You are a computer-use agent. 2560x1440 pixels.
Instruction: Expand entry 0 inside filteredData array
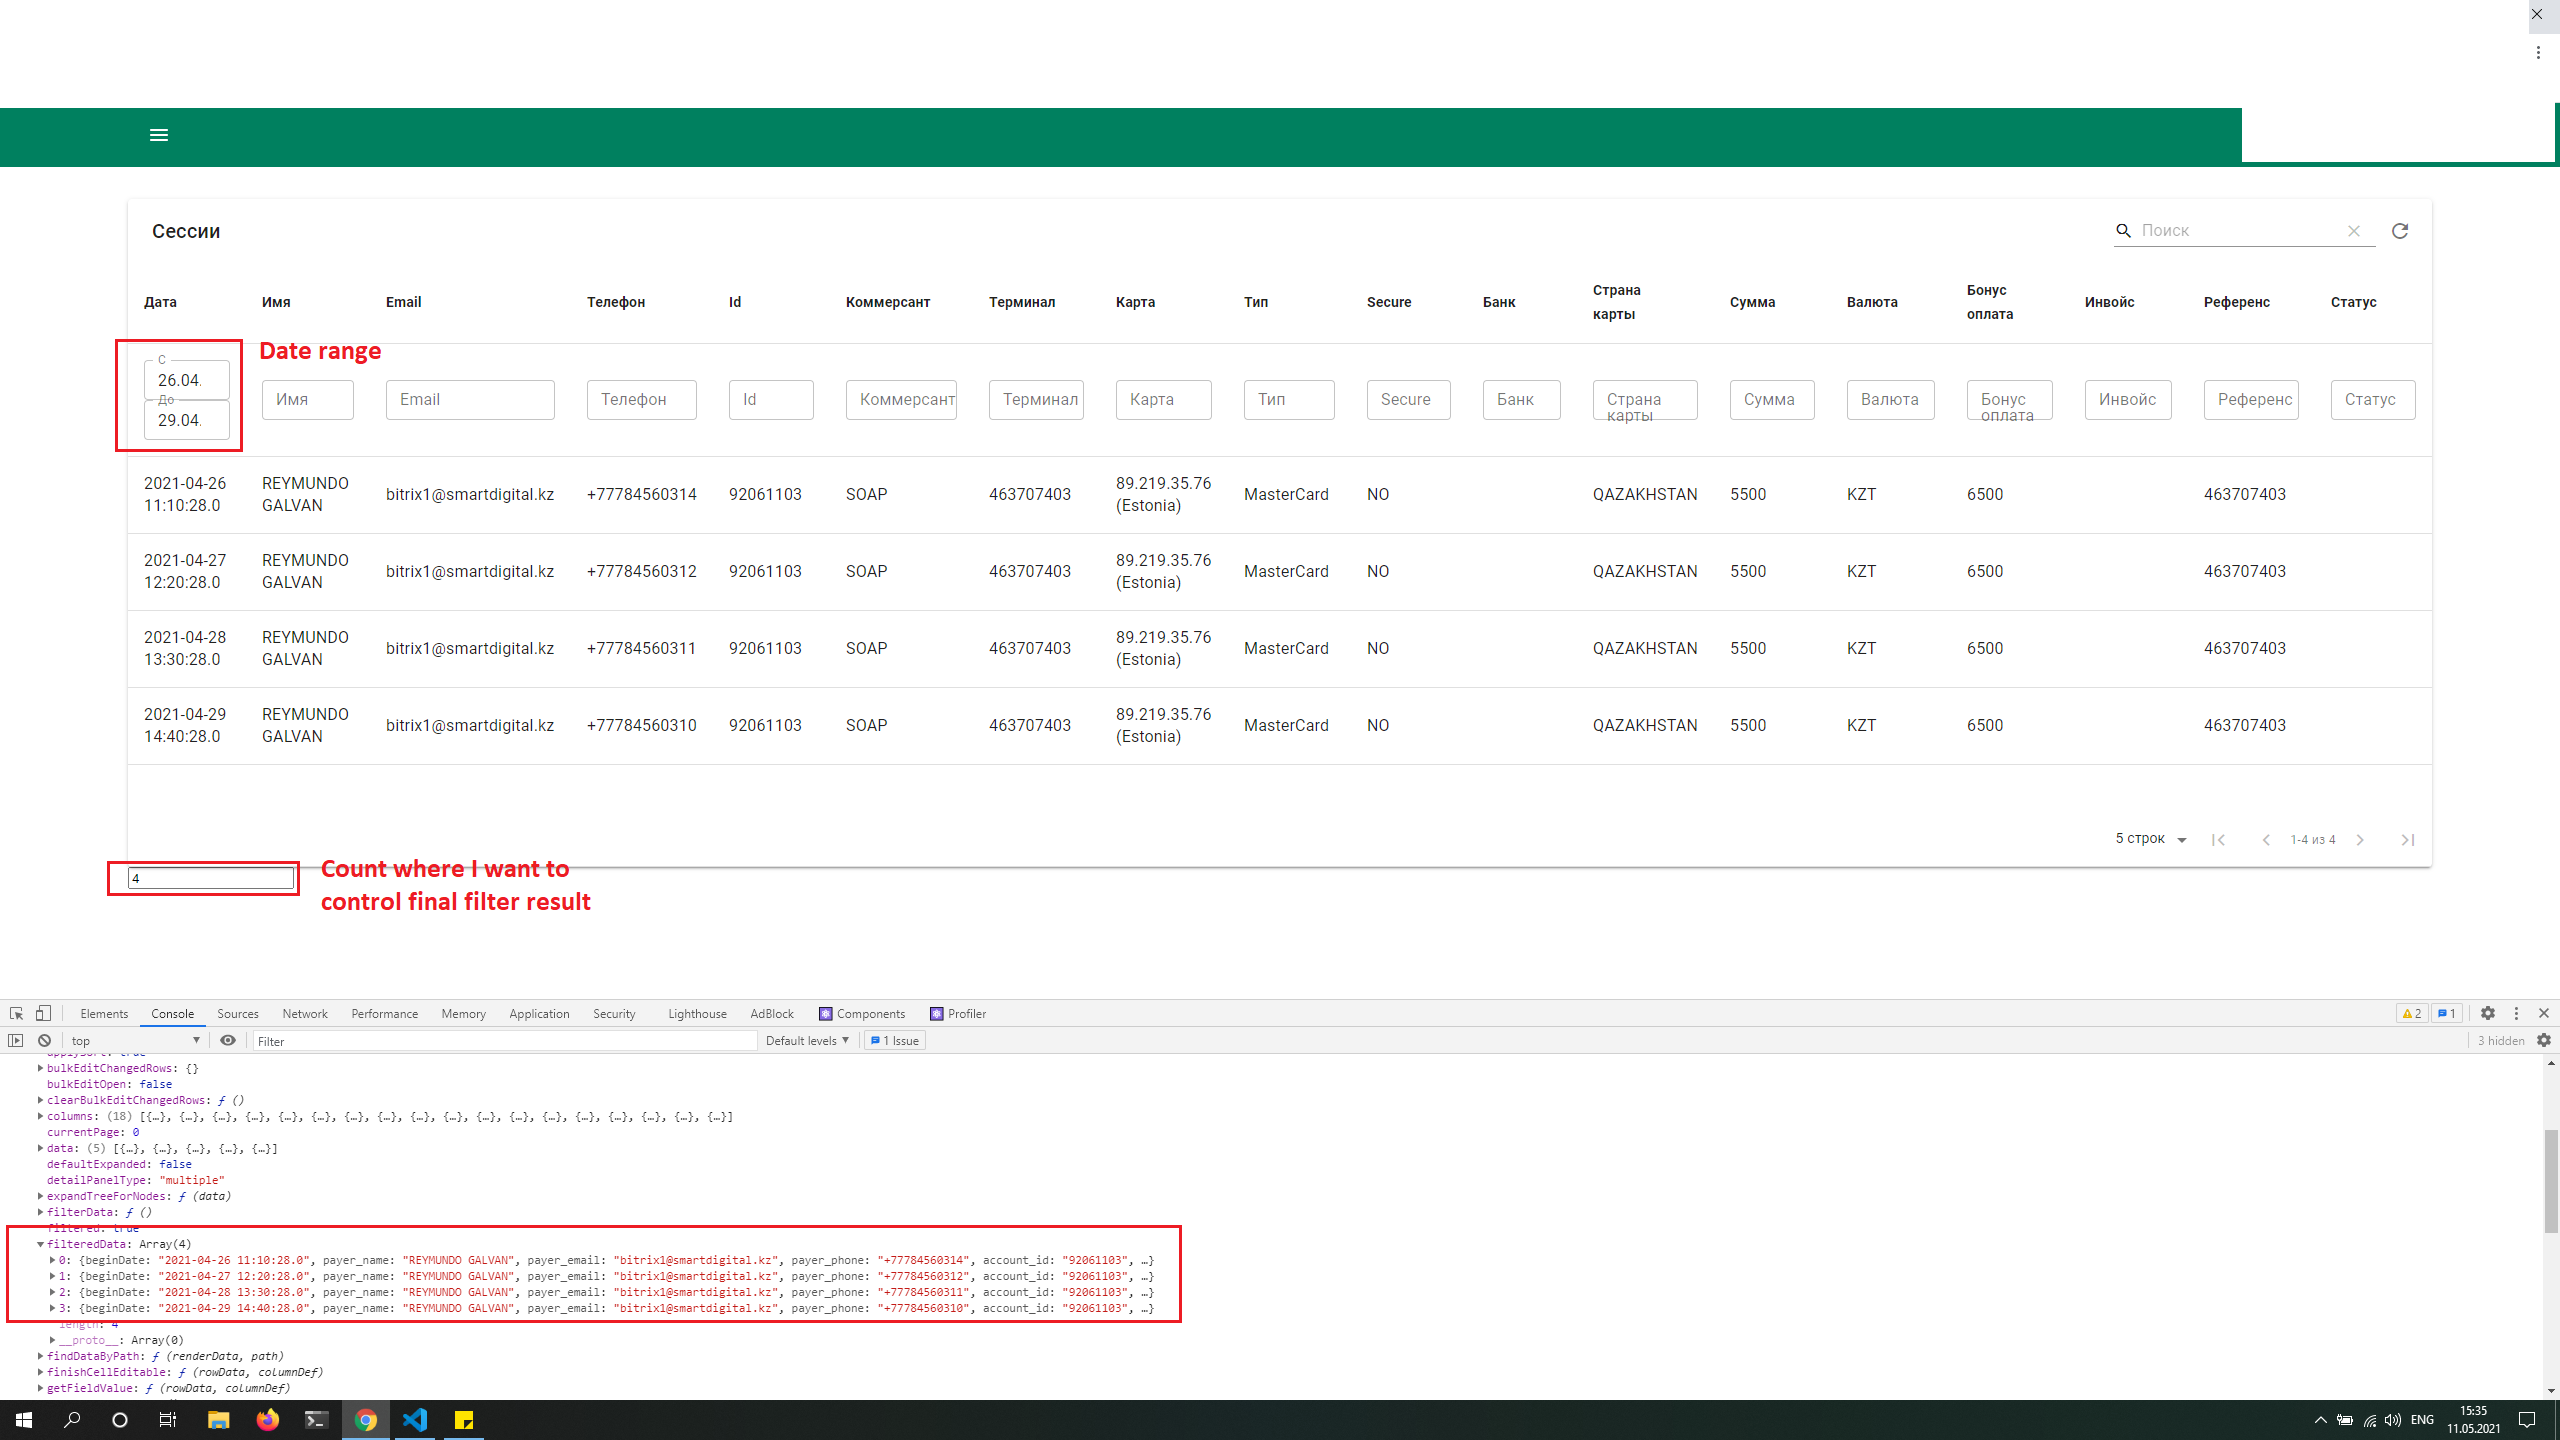54,1260
